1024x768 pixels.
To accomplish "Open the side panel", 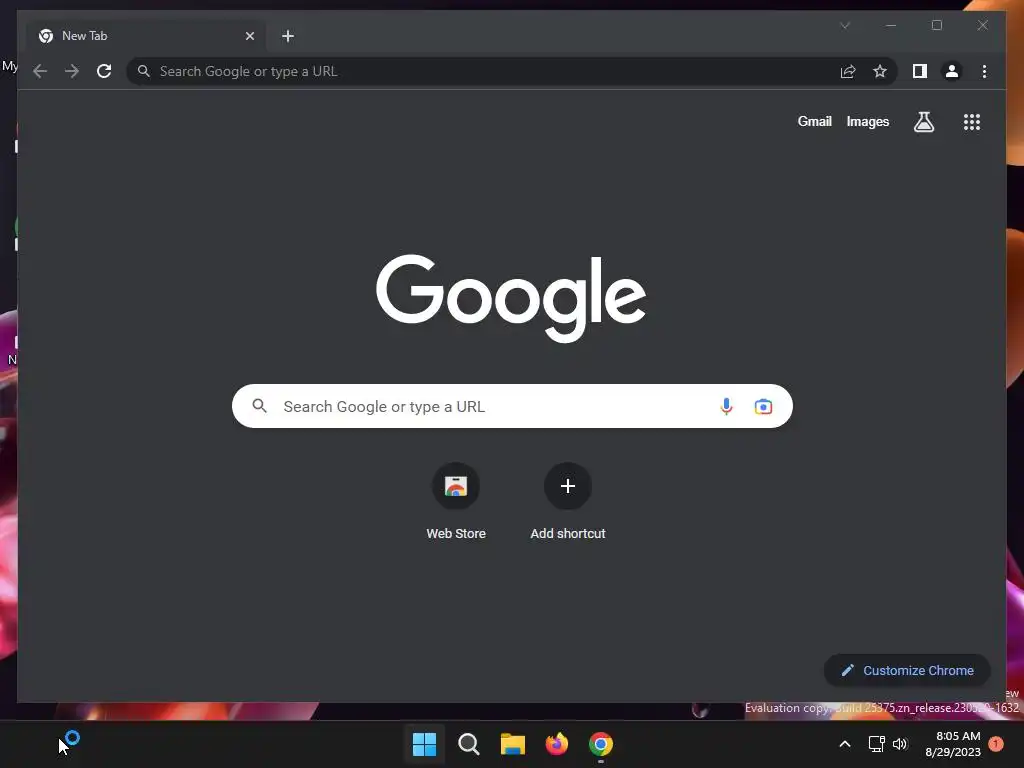I will pyautogui.click(x=920, y=71).
